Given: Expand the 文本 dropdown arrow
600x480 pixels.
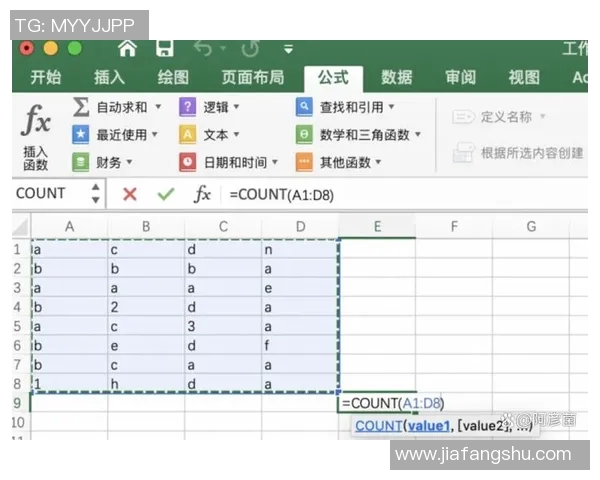Looking at the screenshot, I should pyautogui.click(x=236, y=134).
